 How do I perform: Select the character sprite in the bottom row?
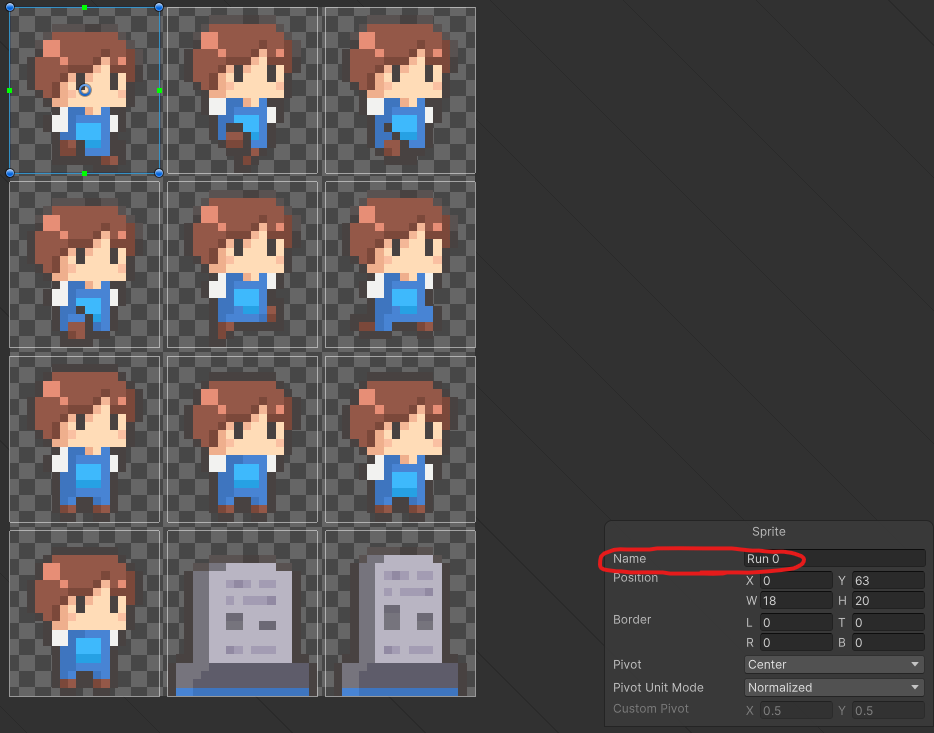point(85,613)
